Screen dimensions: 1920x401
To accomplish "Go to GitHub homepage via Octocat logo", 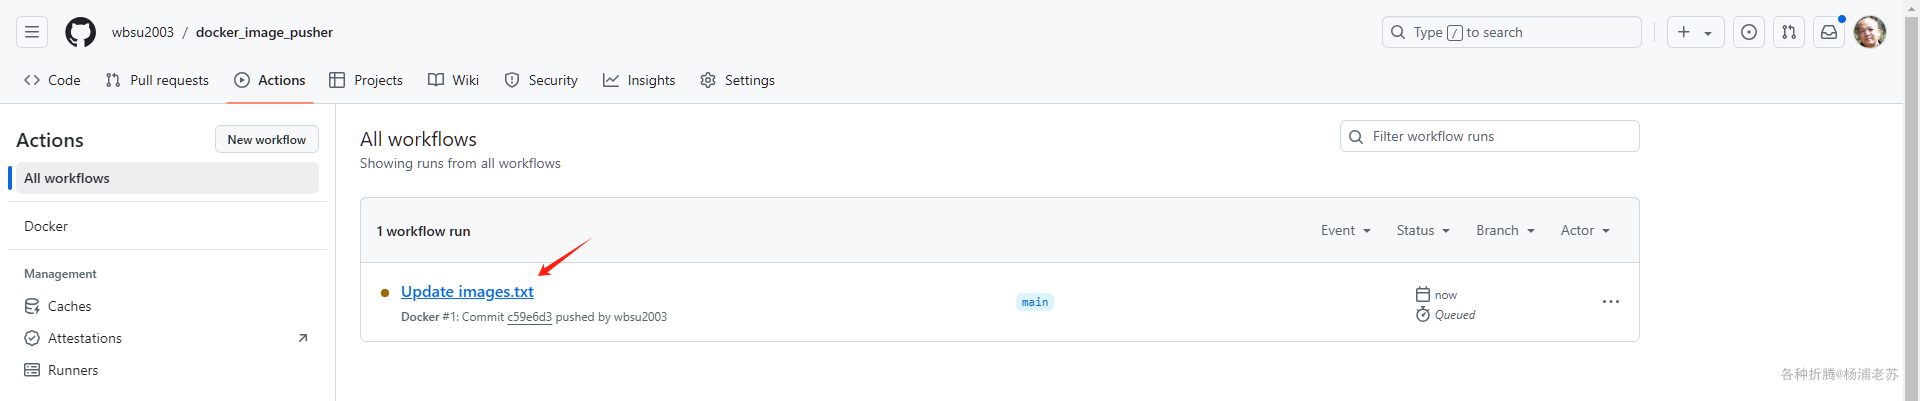I will tap(81, 32).
